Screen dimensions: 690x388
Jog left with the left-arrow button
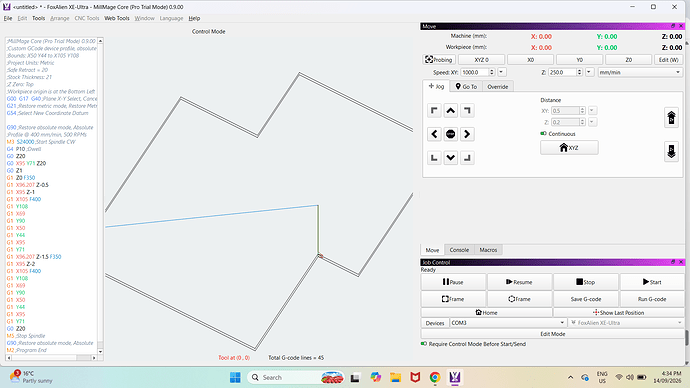(434, 134)
